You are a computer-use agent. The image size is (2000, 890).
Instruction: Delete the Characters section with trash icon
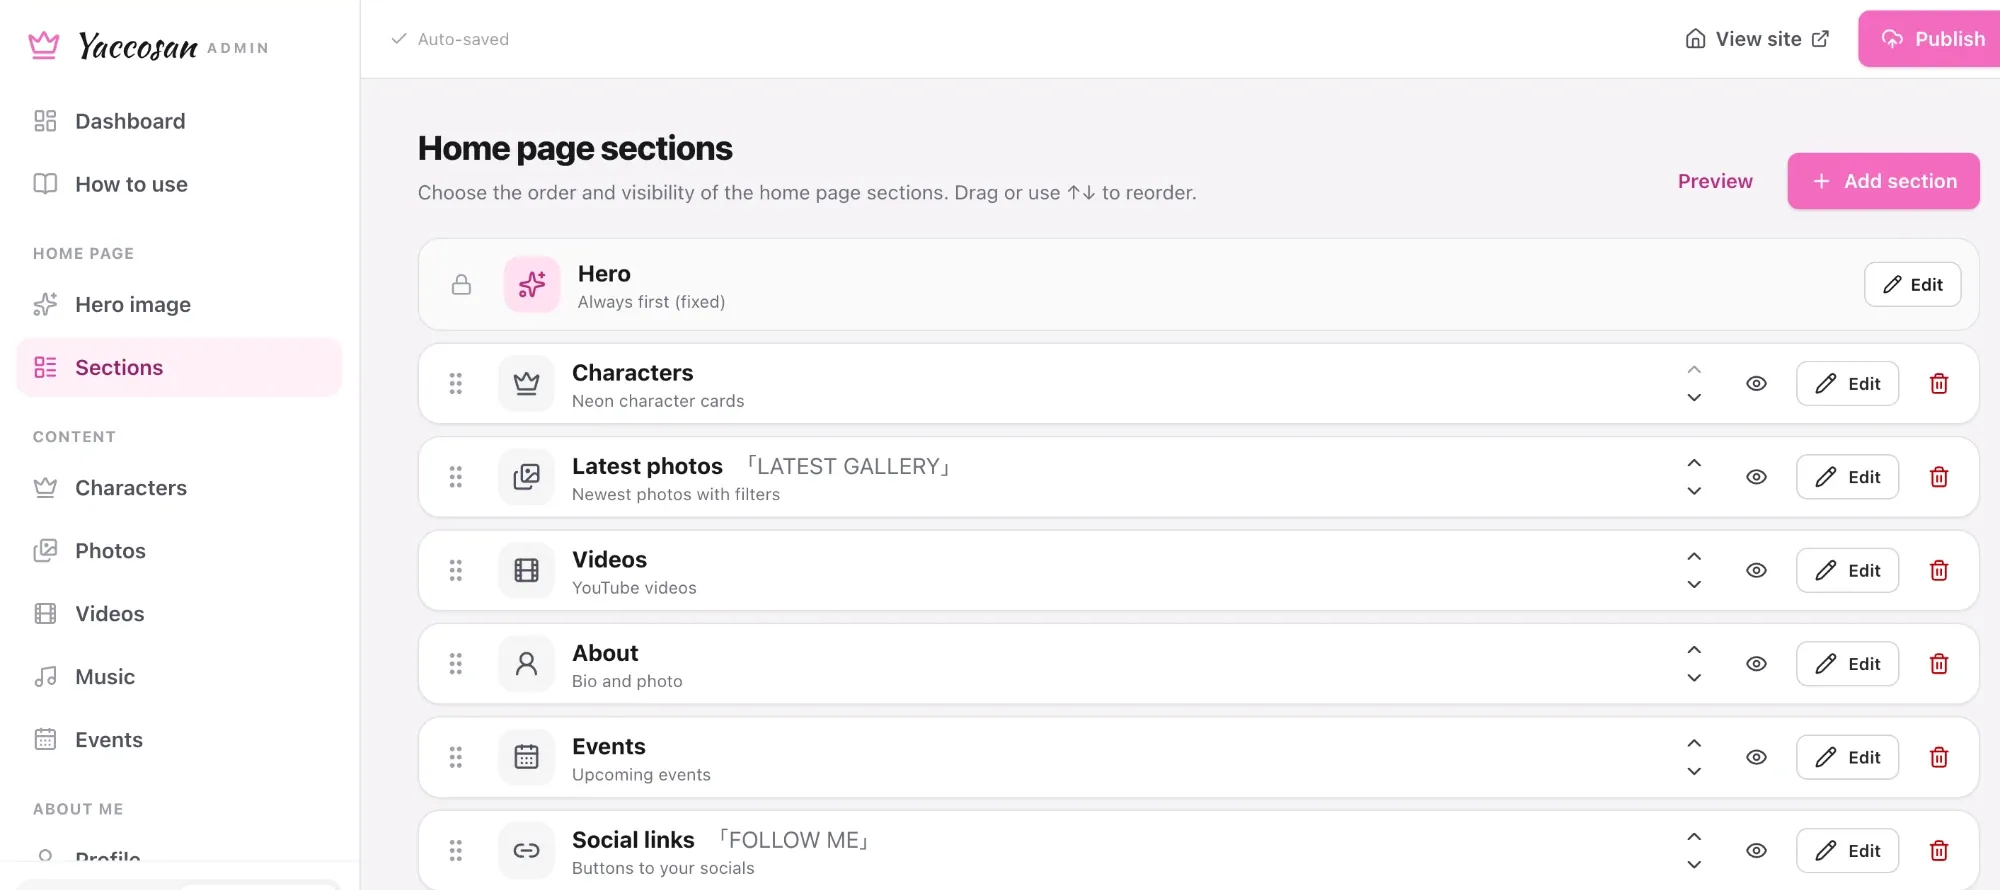1938,384
